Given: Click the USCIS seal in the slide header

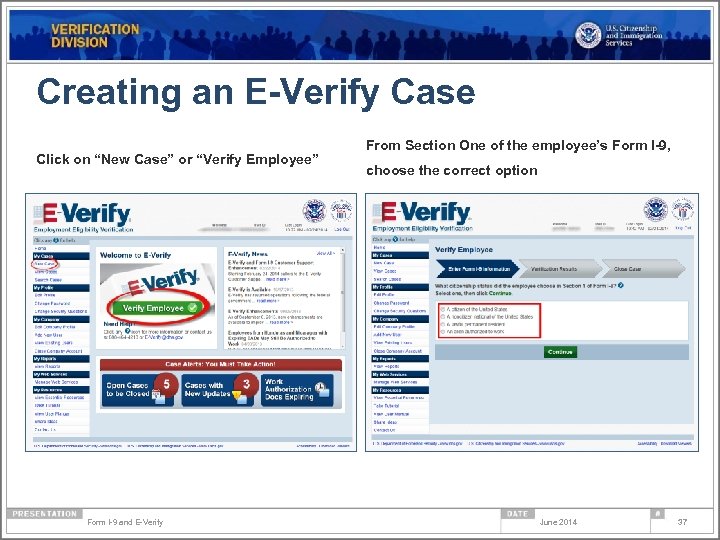Looking at the screenshot, I should click(588, 35).
